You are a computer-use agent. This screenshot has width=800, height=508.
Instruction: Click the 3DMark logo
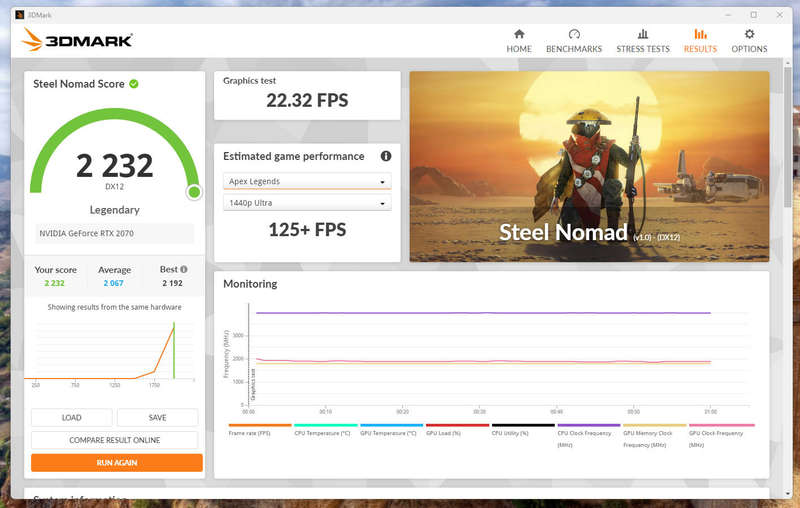pos(77,40)
